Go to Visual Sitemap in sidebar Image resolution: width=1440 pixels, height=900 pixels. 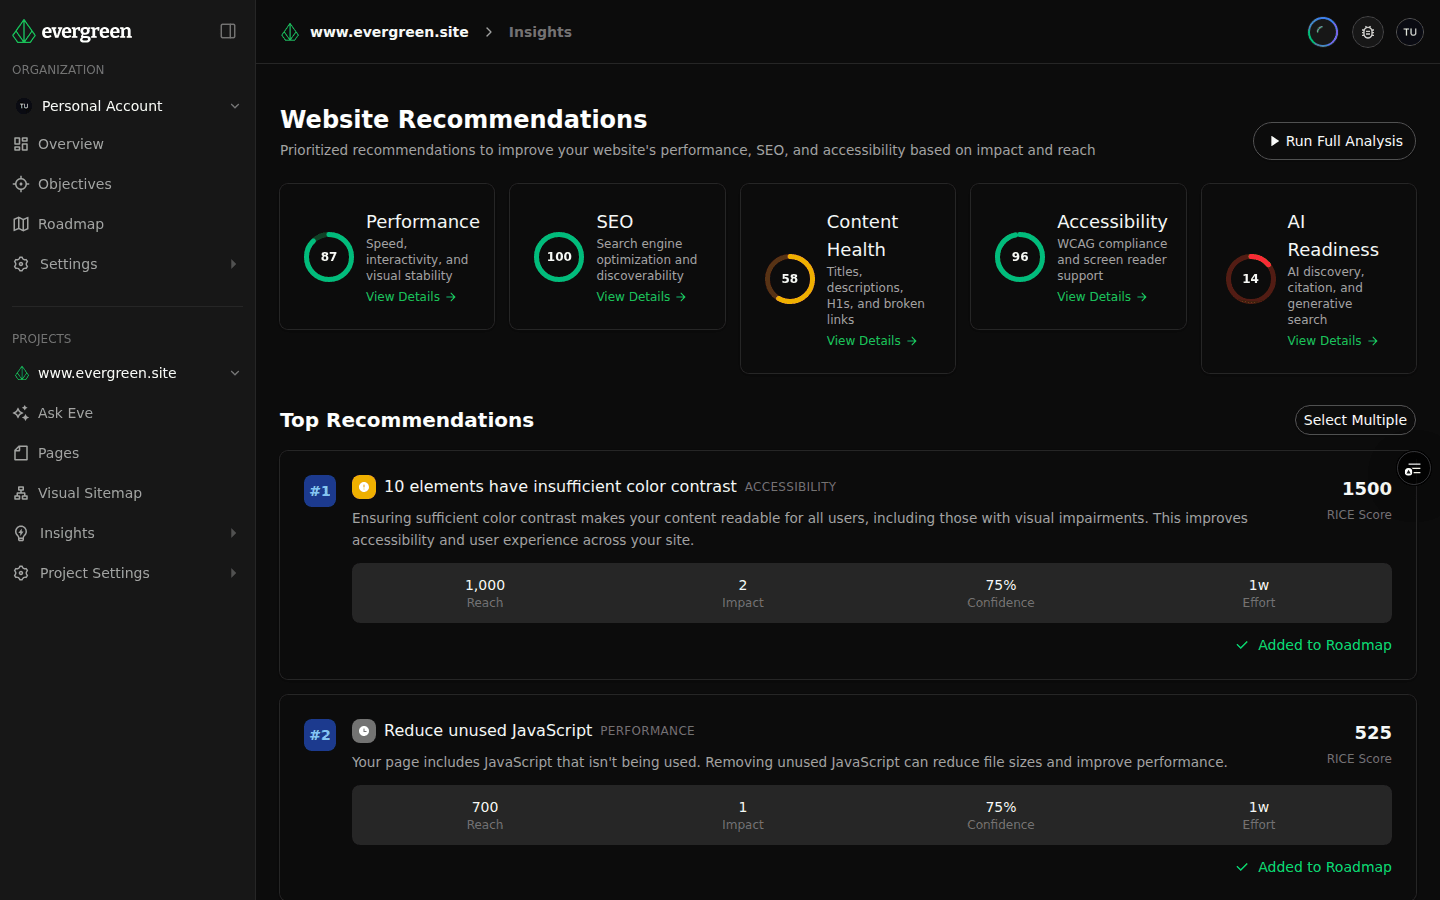(x=89, y=493)
